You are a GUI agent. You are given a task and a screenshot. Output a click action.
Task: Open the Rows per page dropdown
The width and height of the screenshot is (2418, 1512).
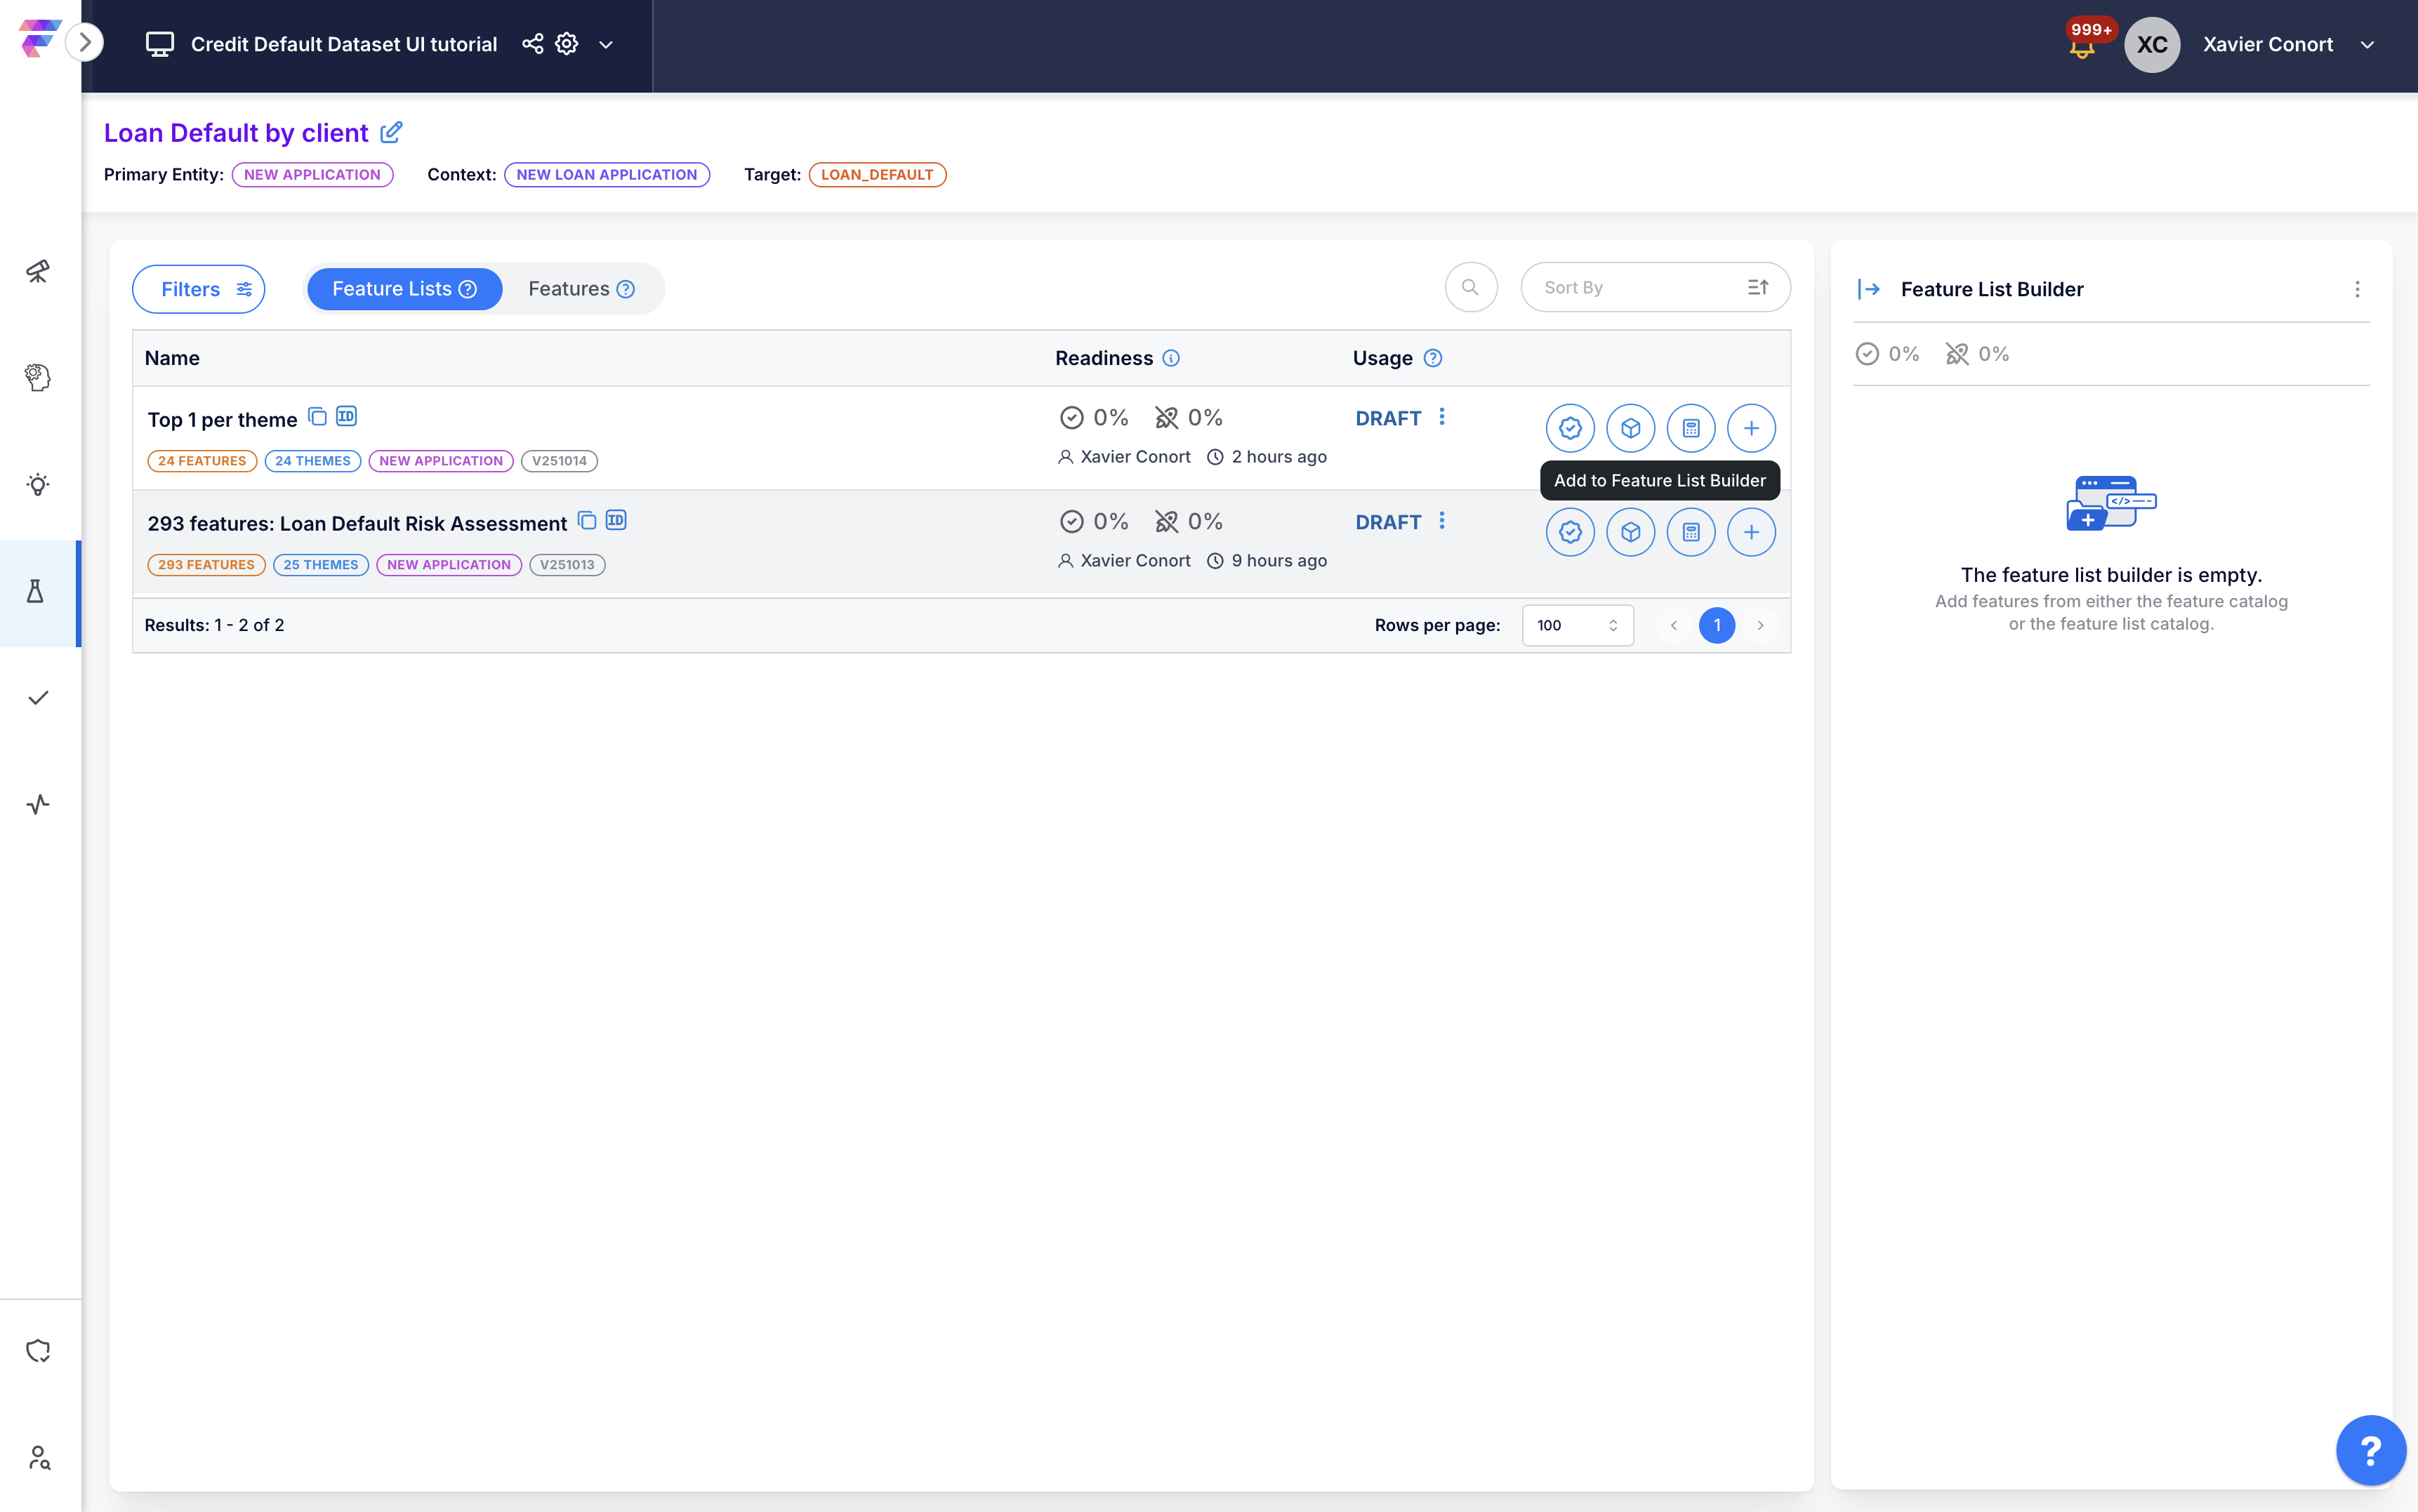(x=1577, y=626)
